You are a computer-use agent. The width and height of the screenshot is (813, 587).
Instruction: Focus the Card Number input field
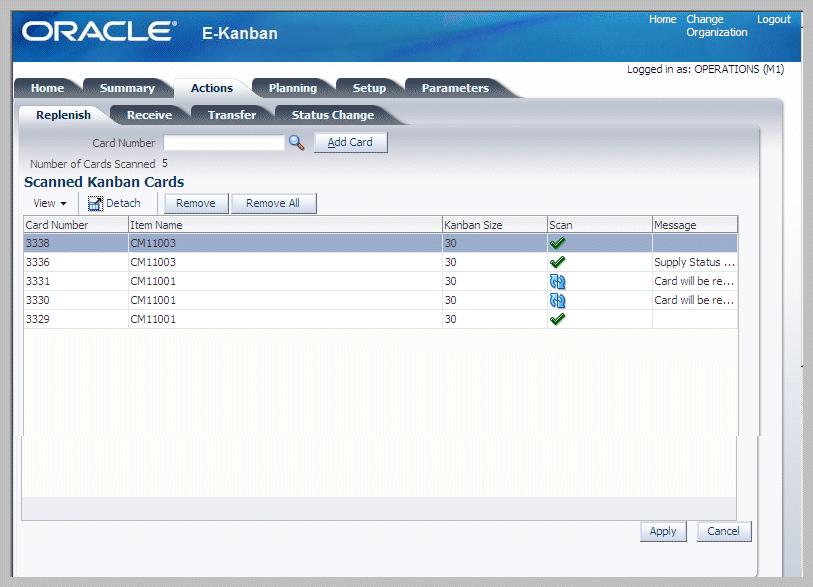[x=224, y=143]
